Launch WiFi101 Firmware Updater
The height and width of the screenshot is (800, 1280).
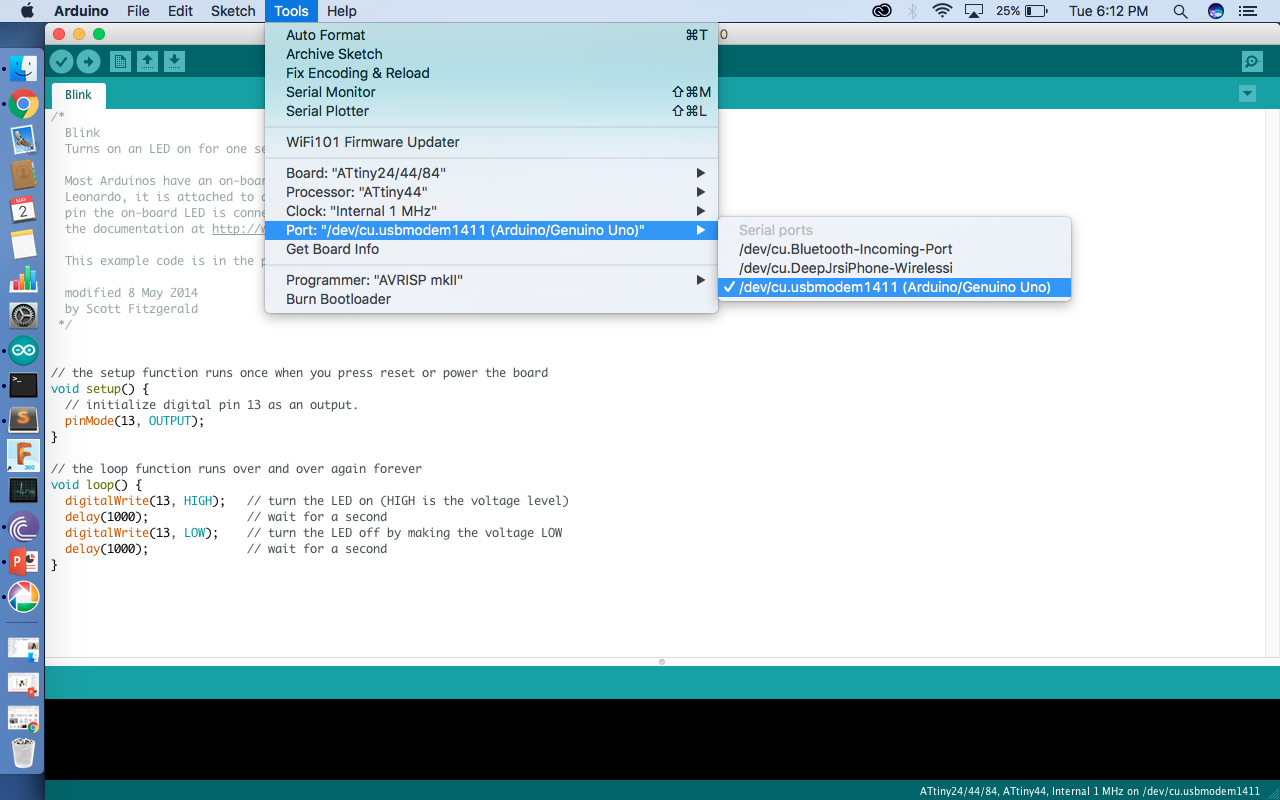click(491, 142)
